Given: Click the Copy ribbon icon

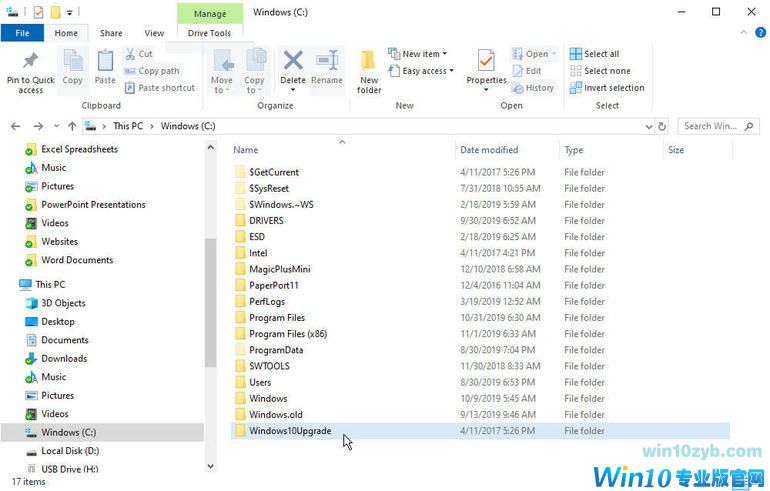Looking at the screenshot, I should (73, 61).
